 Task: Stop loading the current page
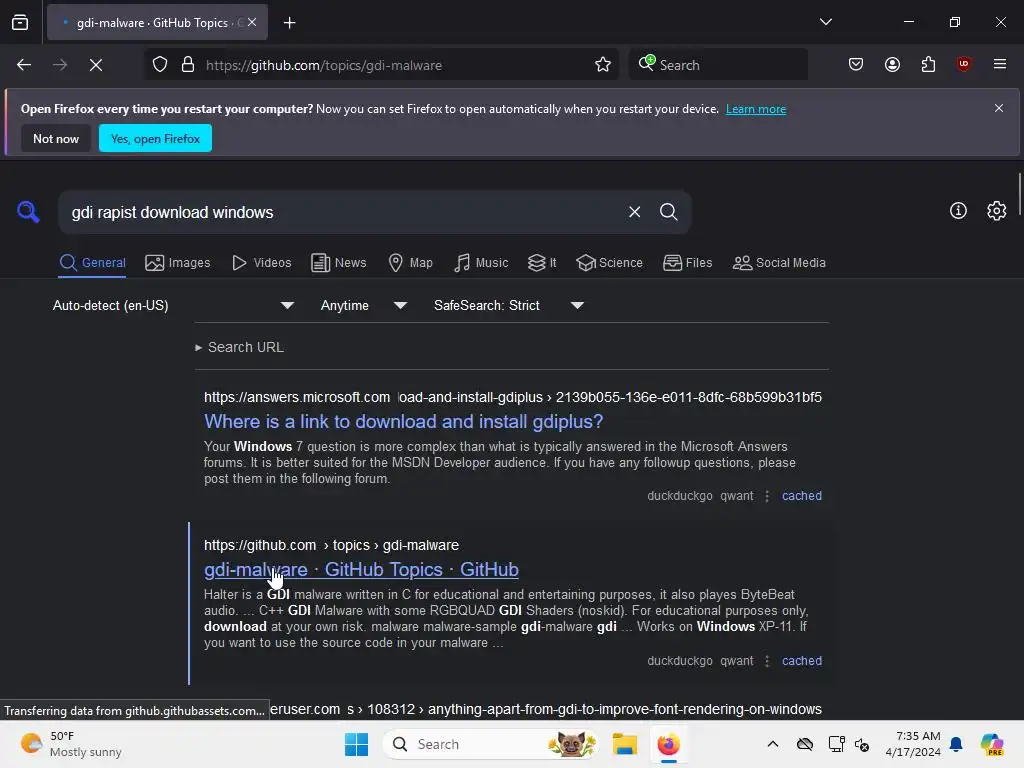pos(96,65)
